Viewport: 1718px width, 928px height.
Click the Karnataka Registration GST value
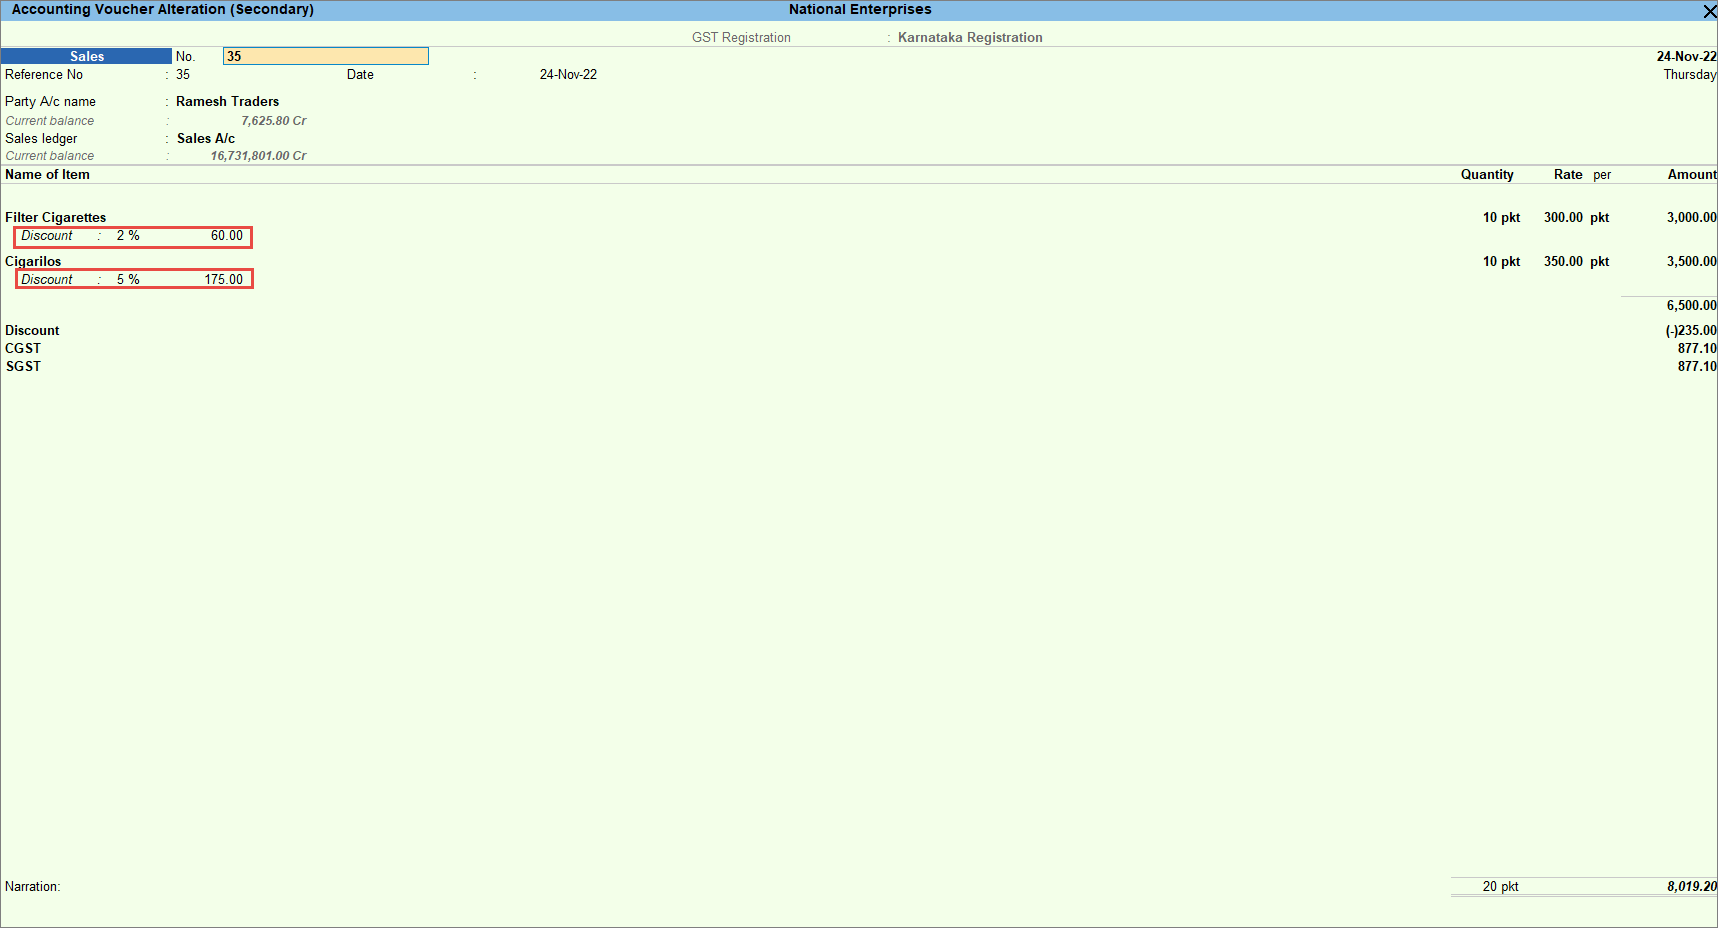tap(970, 38)
